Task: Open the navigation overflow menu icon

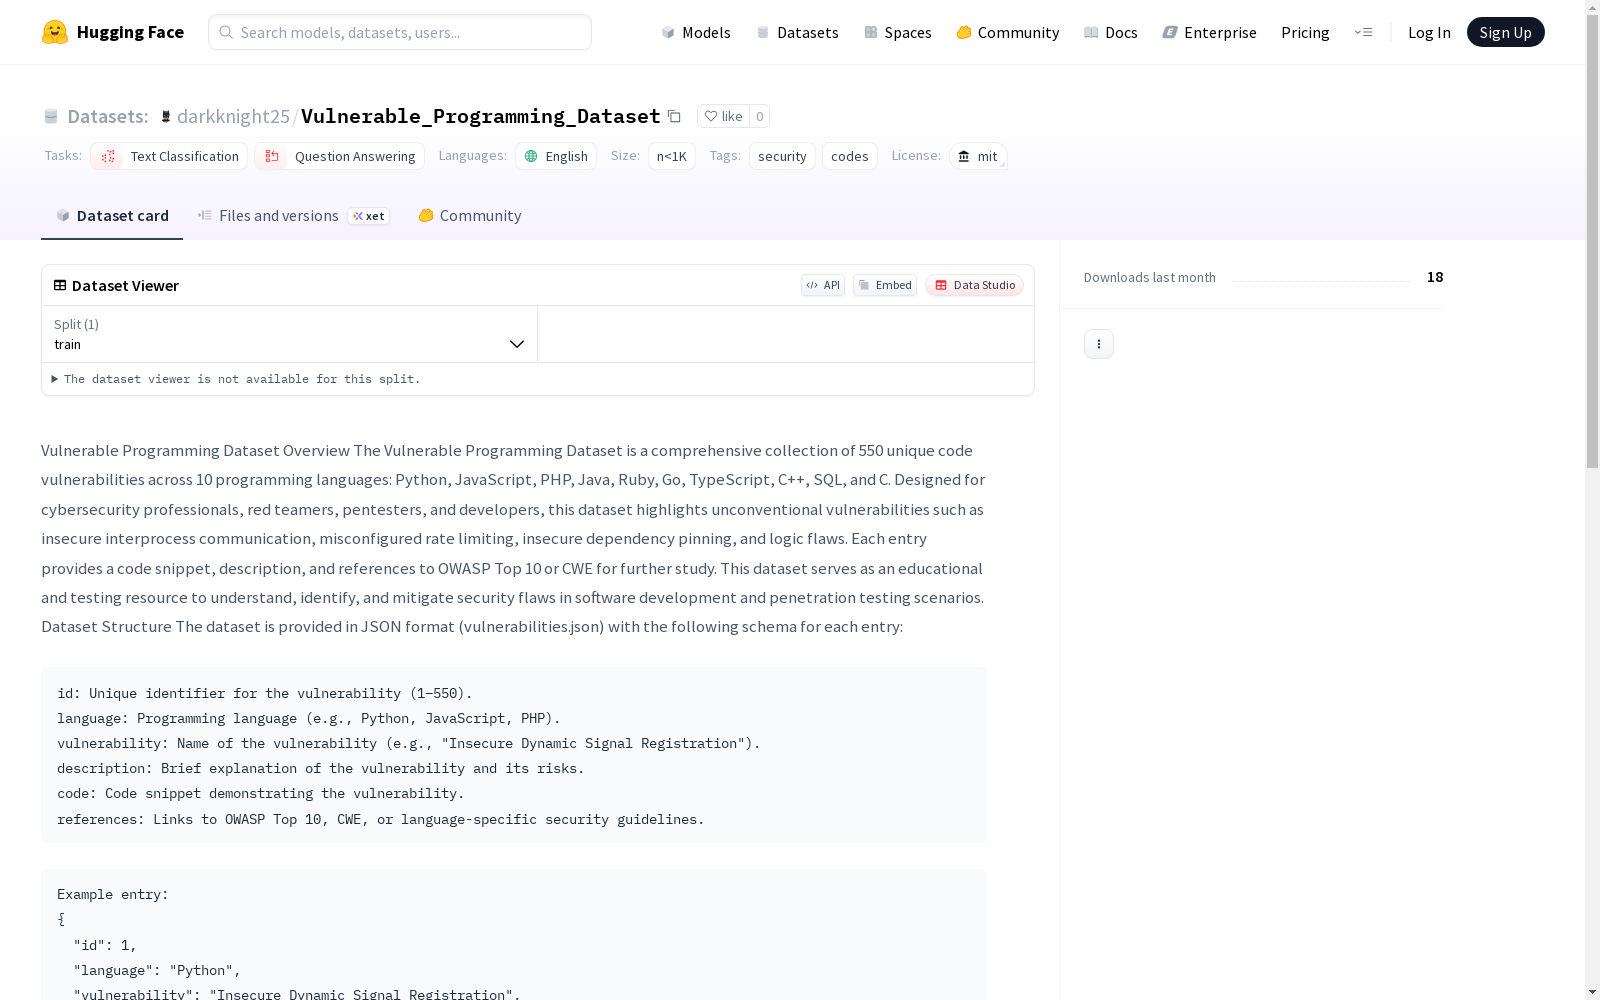Action: tap(1363, 32)
